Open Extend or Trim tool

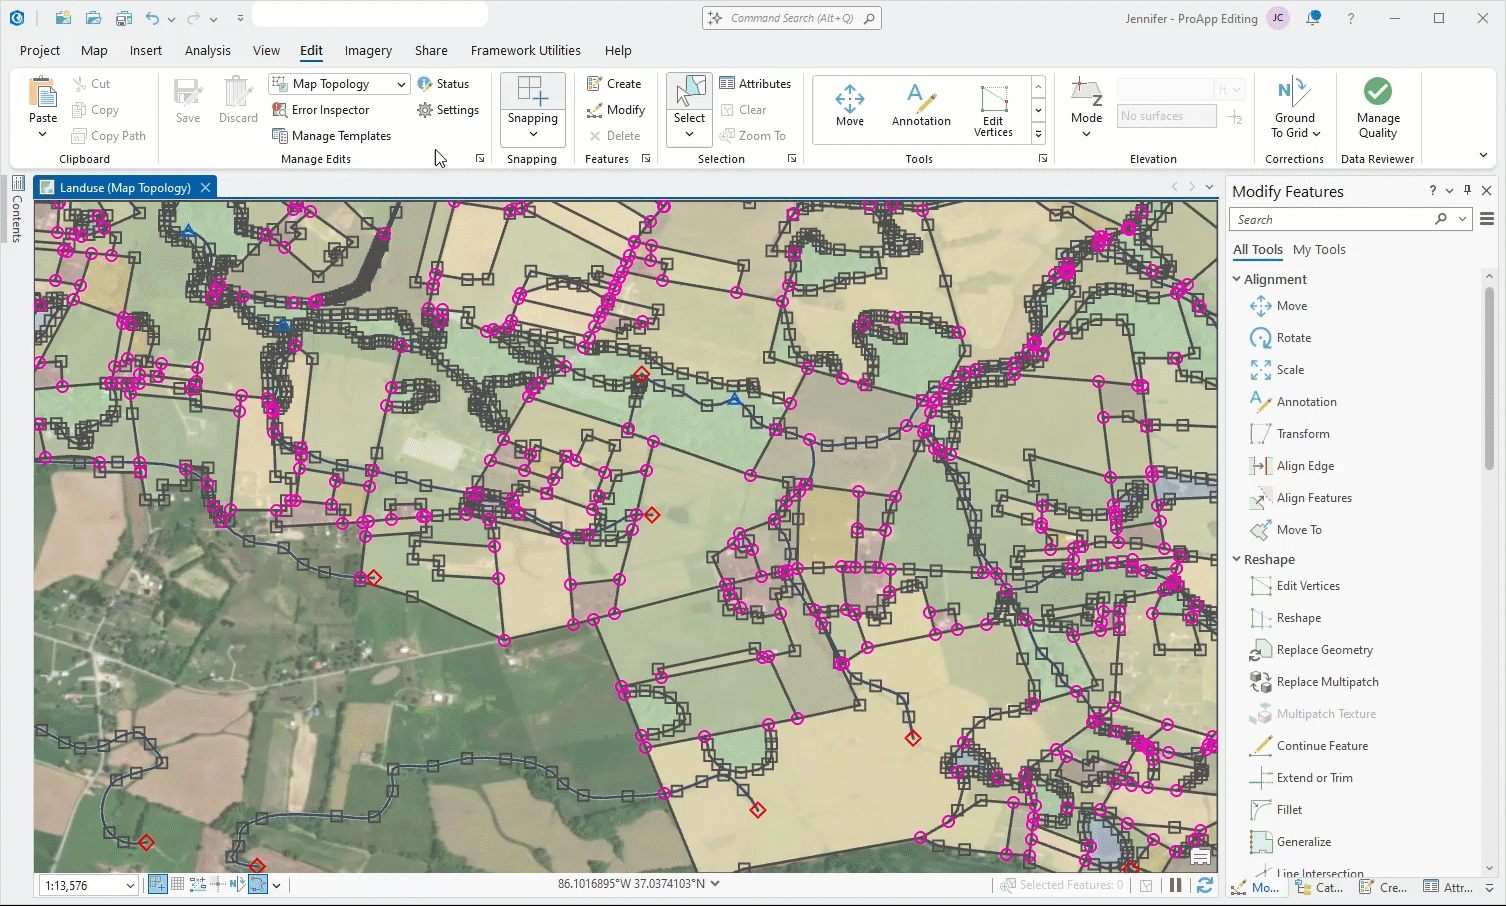point(1301,778)
